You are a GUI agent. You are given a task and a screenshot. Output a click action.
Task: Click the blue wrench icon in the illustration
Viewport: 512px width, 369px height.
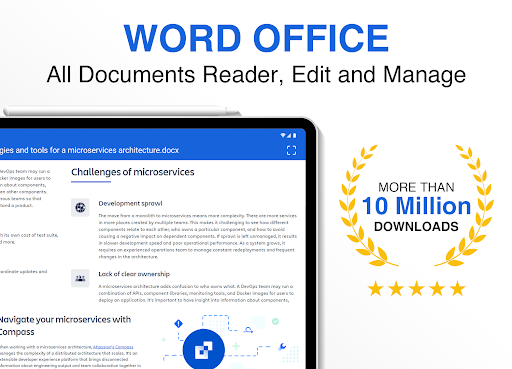coord(282,347)
